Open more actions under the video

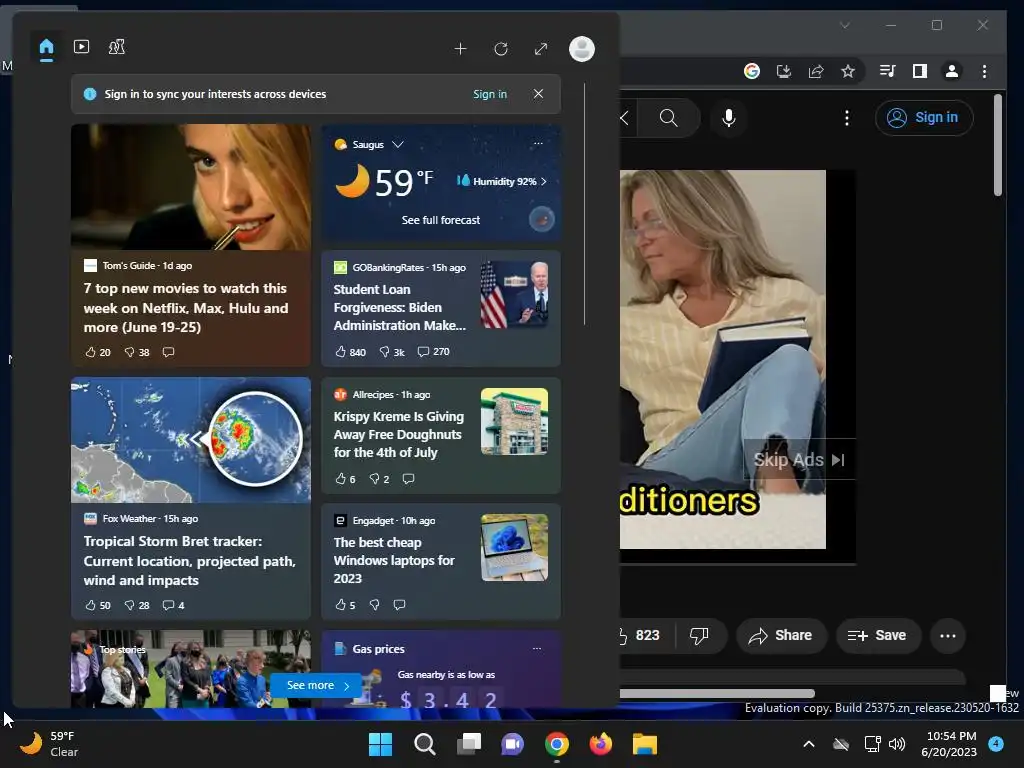[x=948, y=635]
